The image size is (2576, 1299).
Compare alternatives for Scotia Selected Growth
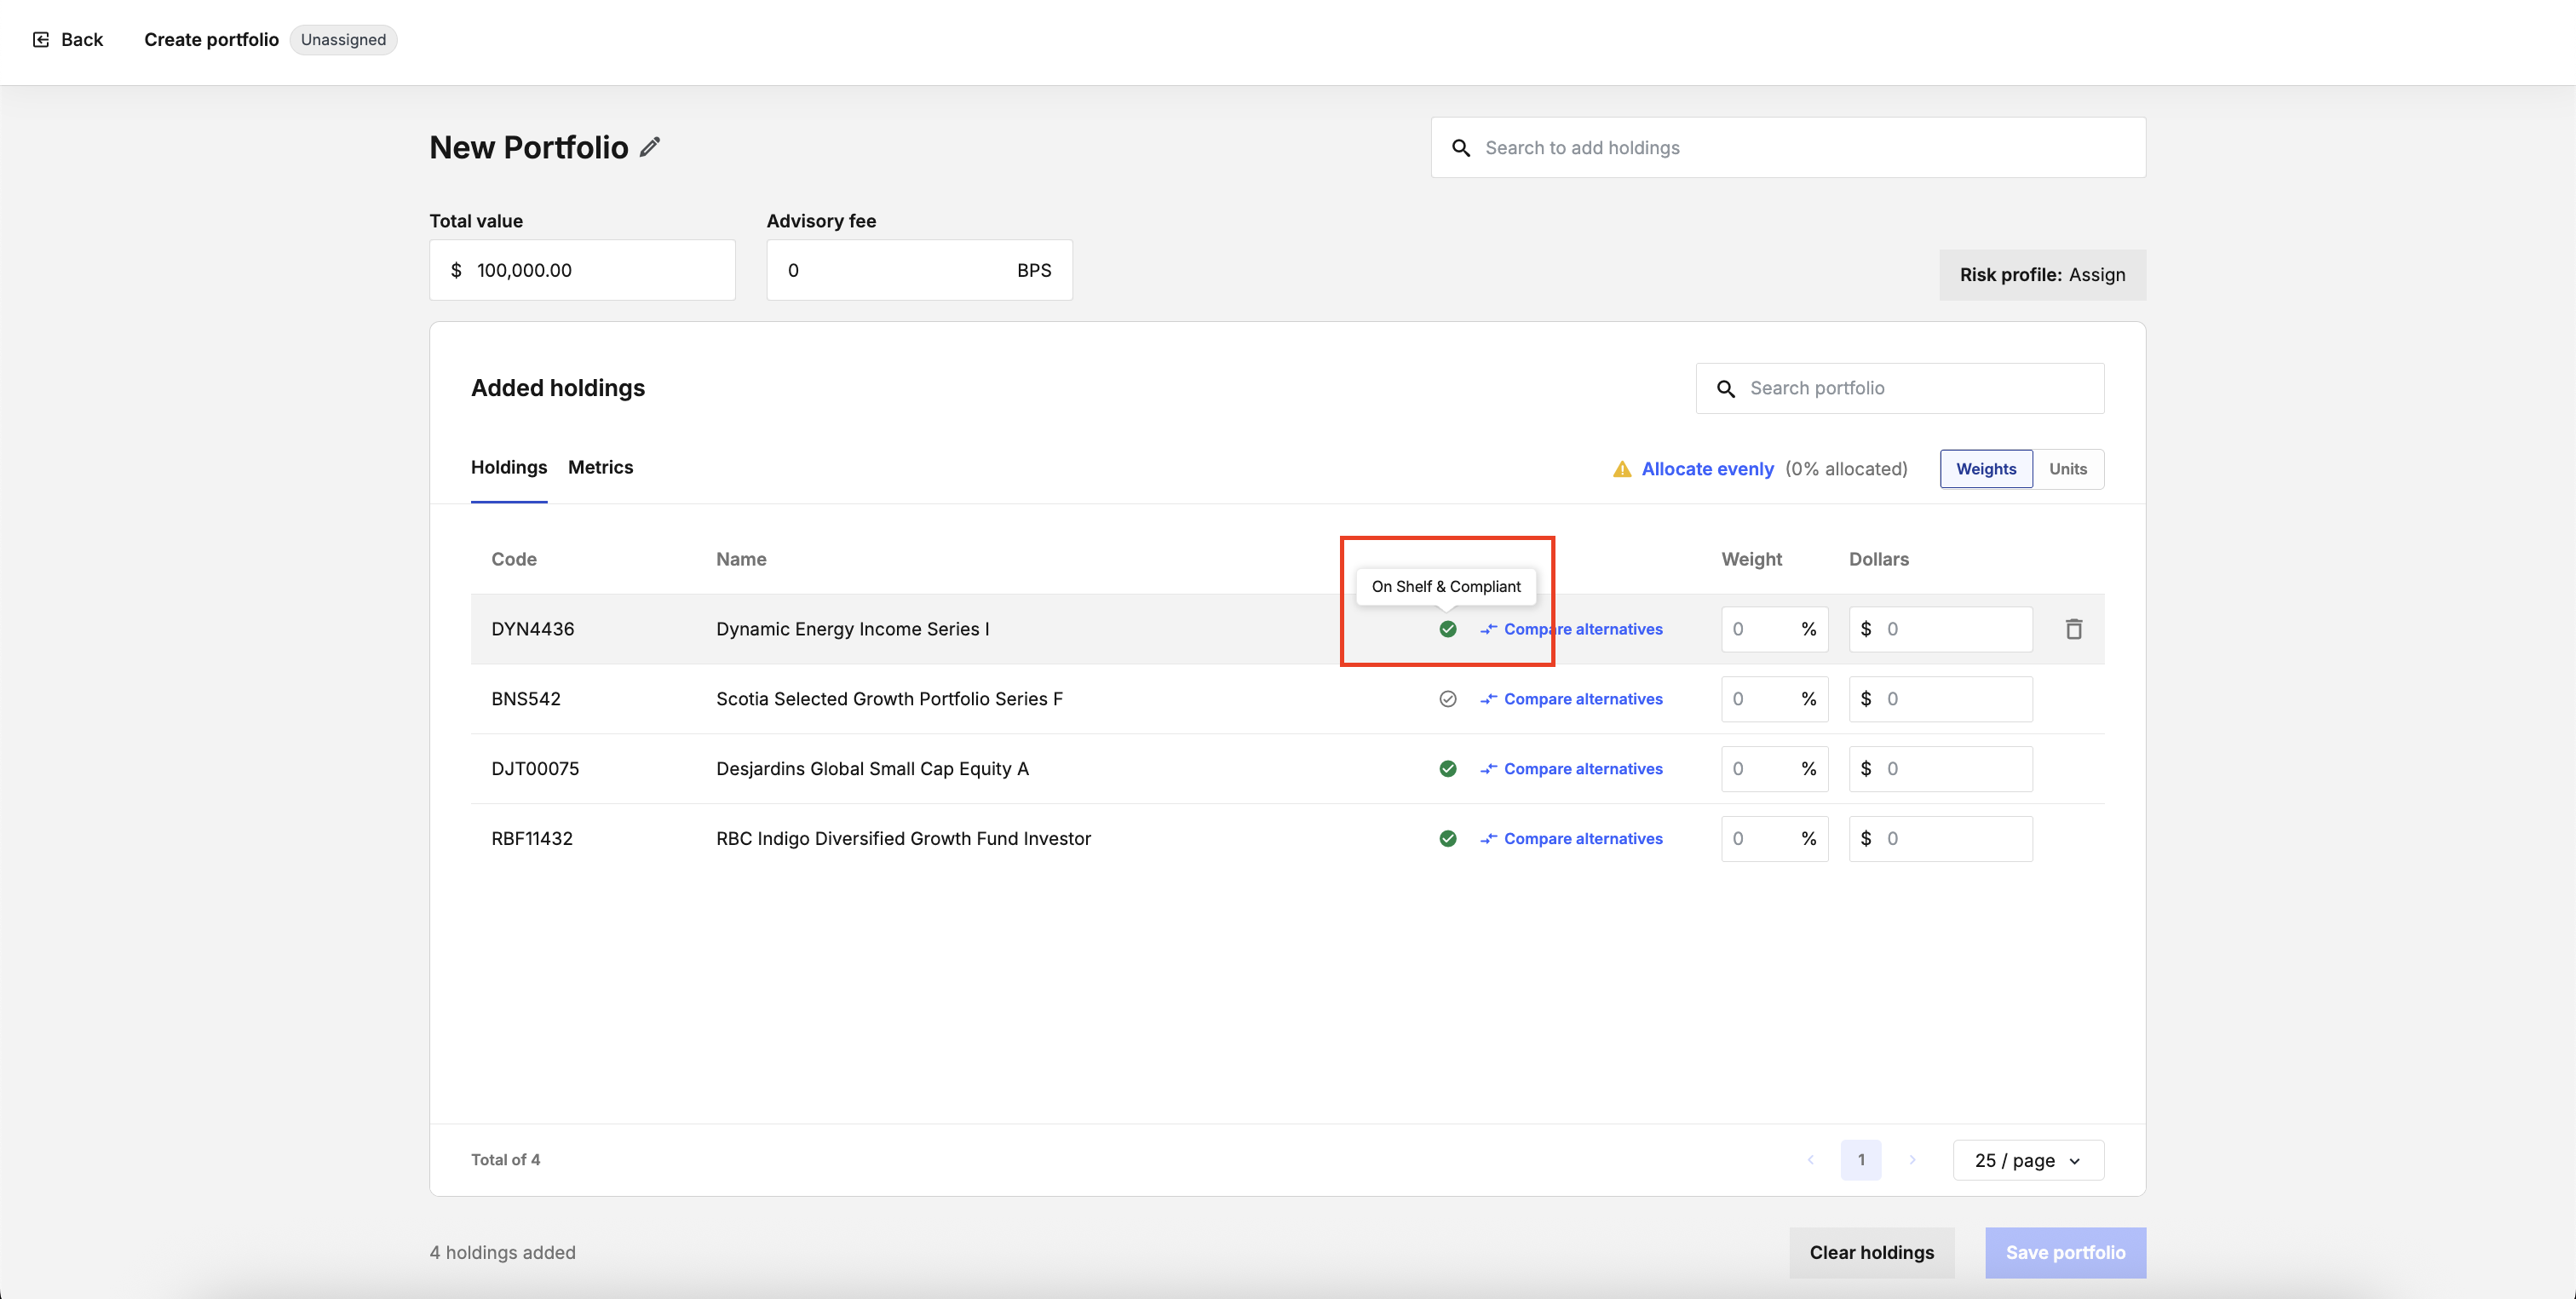1572,699
